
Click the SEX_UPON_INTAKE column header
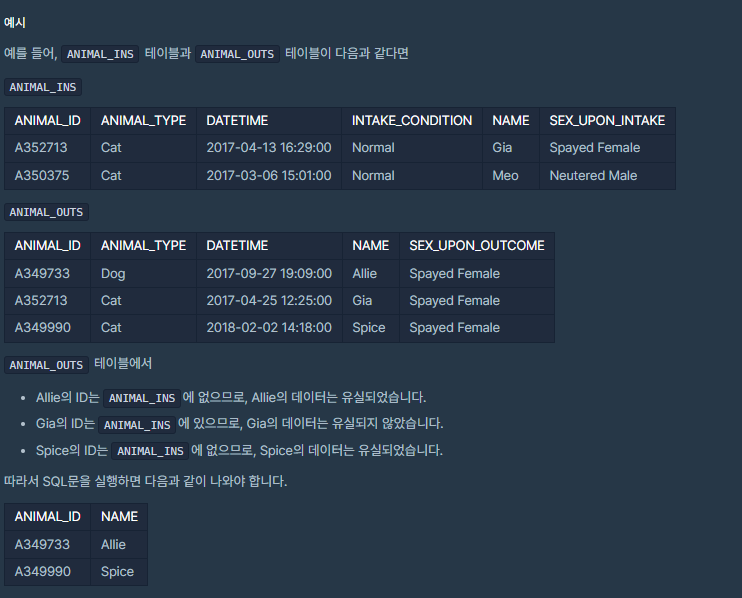pyautogui.click(x=607, y=121)
